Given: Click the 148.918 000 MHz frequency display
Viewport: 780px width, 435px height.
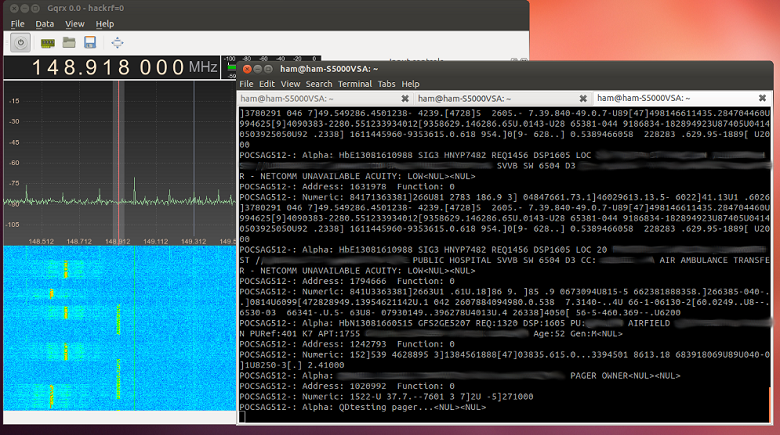Looking at the screenshot, I should (x=110, y=68).
